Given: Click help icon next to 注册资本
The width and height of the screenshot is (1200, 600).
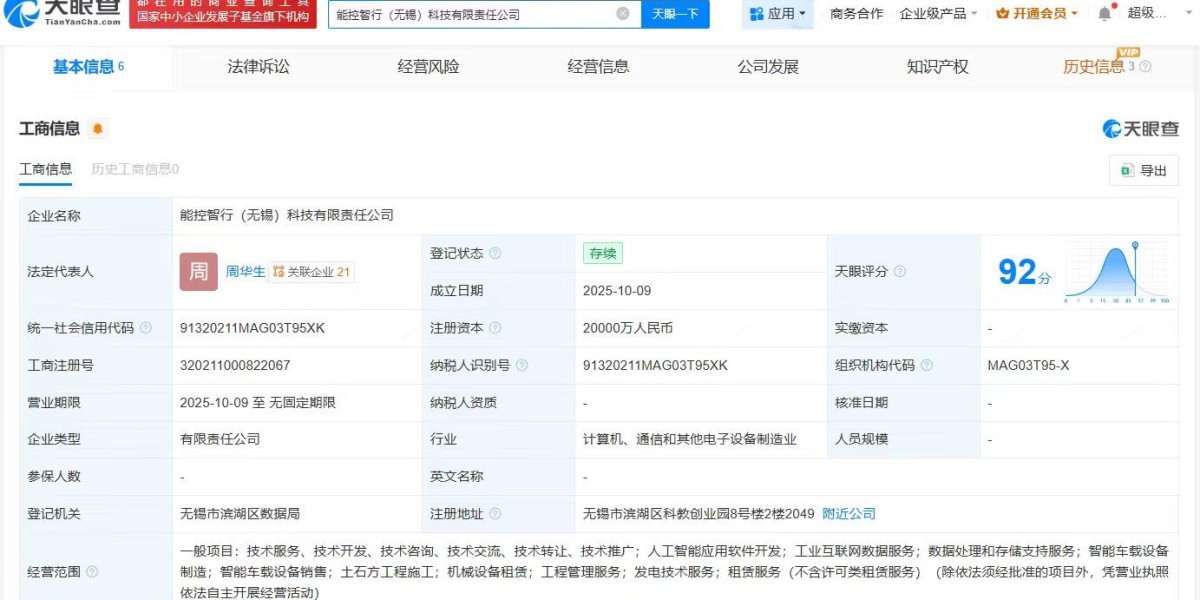Looking at the screenshot, I should point(495,328).
